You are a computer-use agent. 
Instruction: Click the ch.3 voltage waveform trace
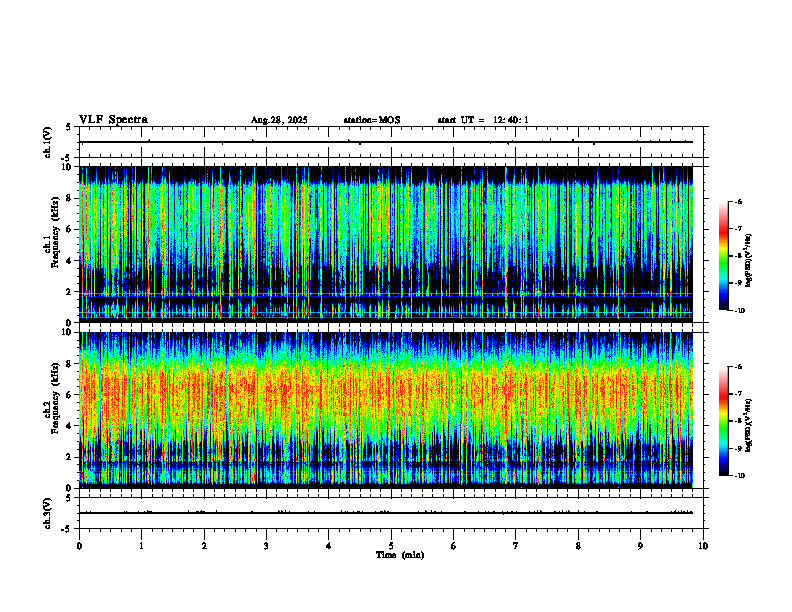[386, 513]
